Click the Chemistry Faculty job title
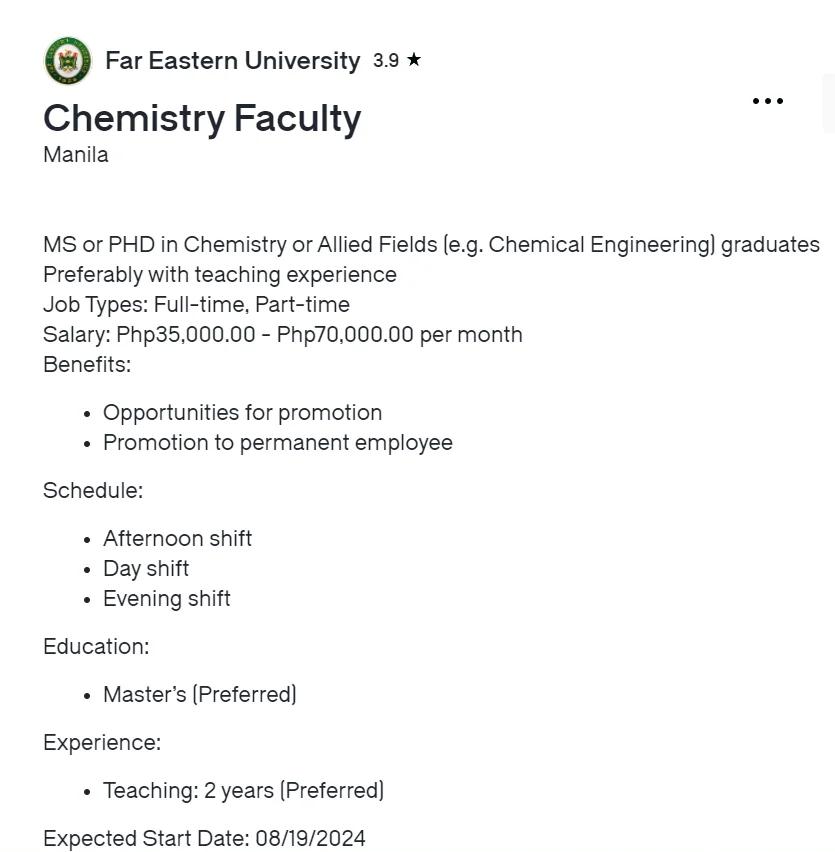 point(202,118)
